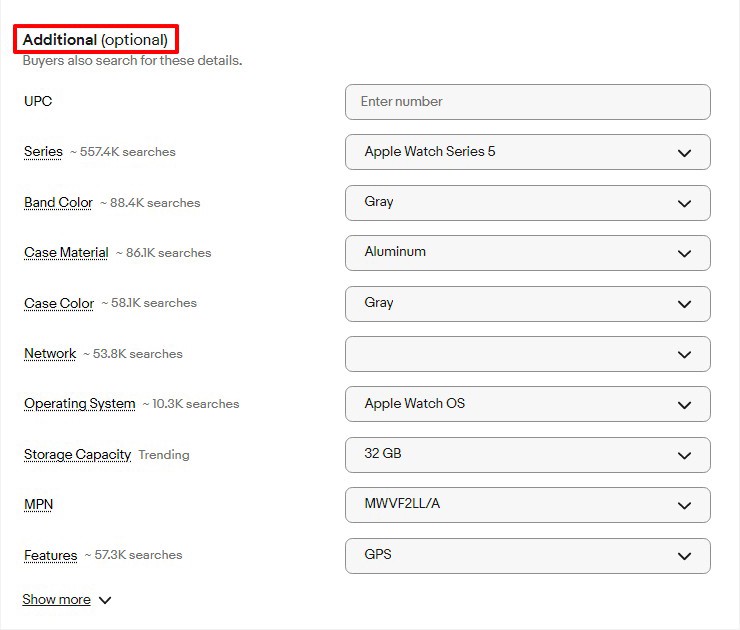Click the chevron next to Show more
Viewport: 740px width, 630px height.
[x=105, y=600]
